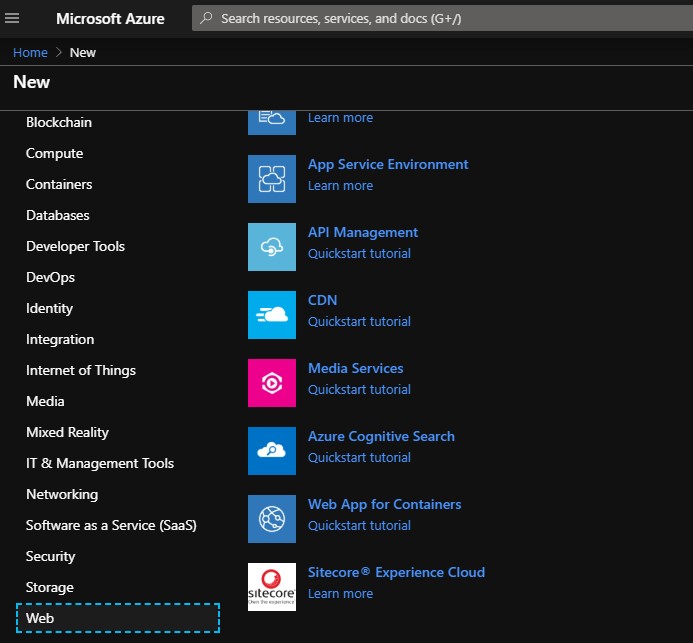Open Quickstart tutorial for CDN
The width and height of the screenshot is (693, 643).
point(359,322)
